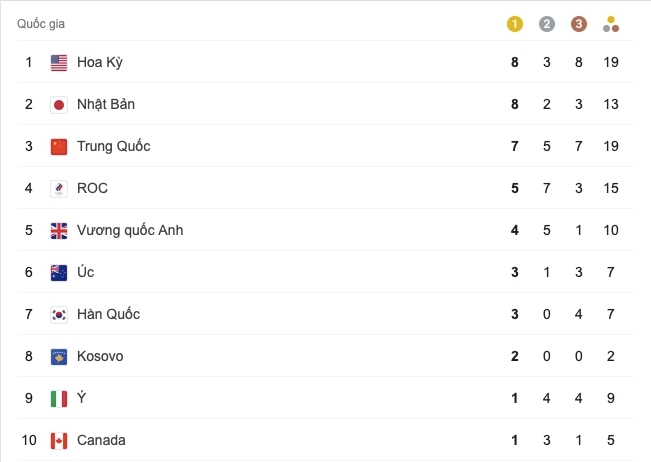The height and width of the screenshot is (462, 651).
Task: Click Hàn Quốc country name
Action: (x=108, y=315)
